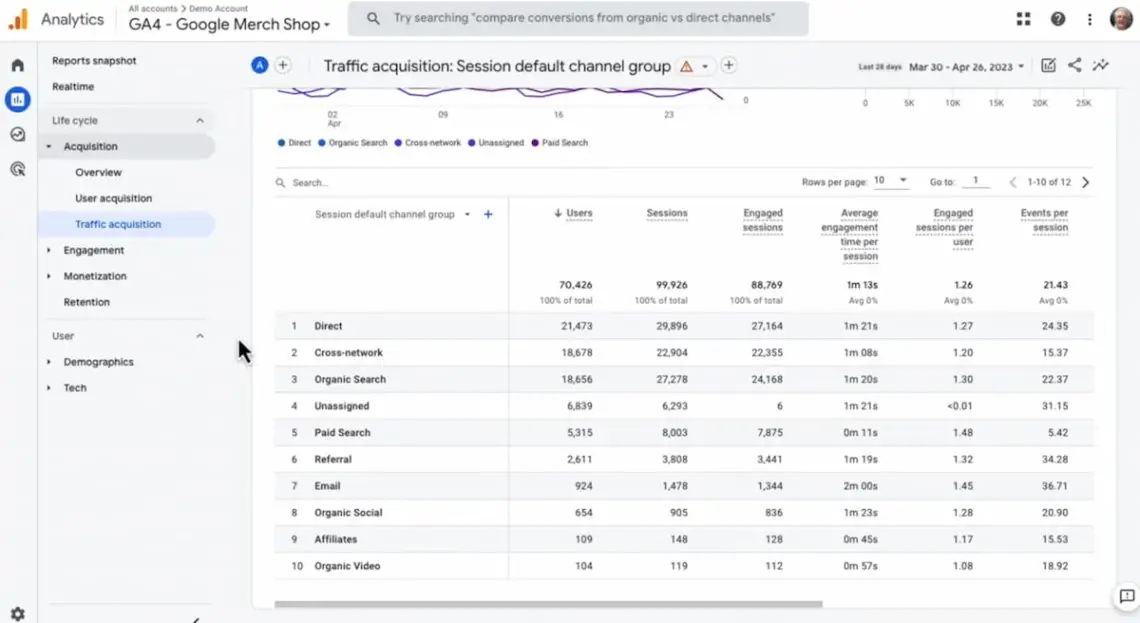
Task: Sort table by Sessions column
Action: click(667, 213)
